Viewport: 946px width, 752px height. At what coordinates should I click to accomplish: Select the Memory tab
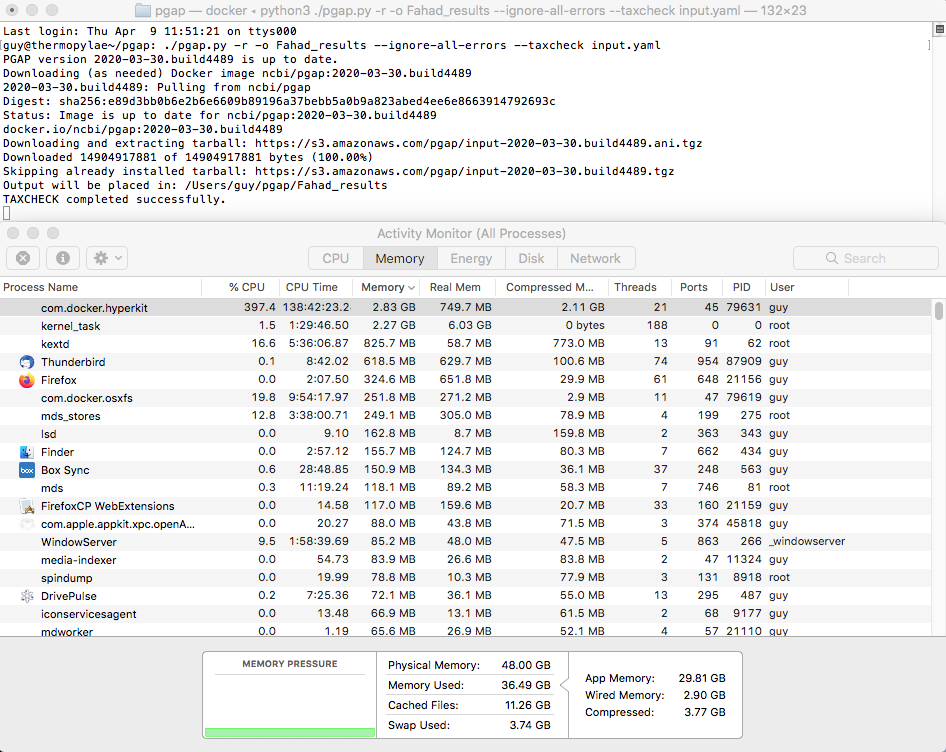400,258
